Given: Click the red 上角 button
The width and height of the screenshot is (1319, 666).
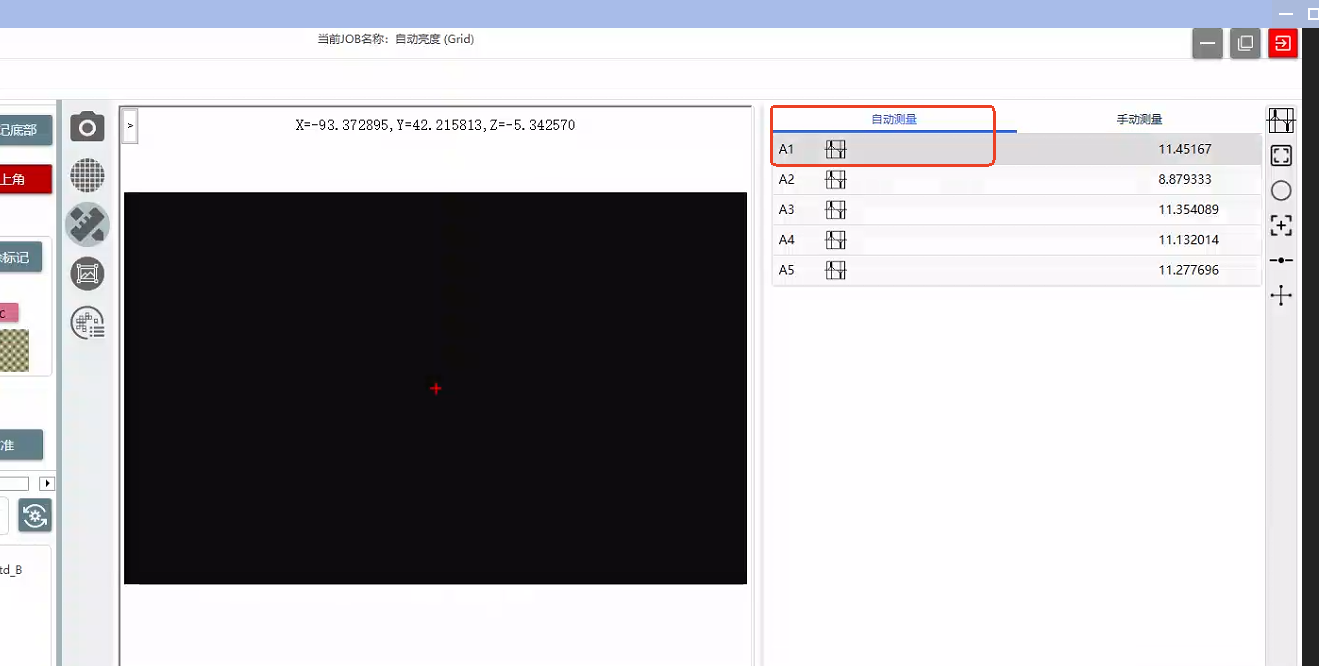Looking at the screenshot, I should (25, 180).
